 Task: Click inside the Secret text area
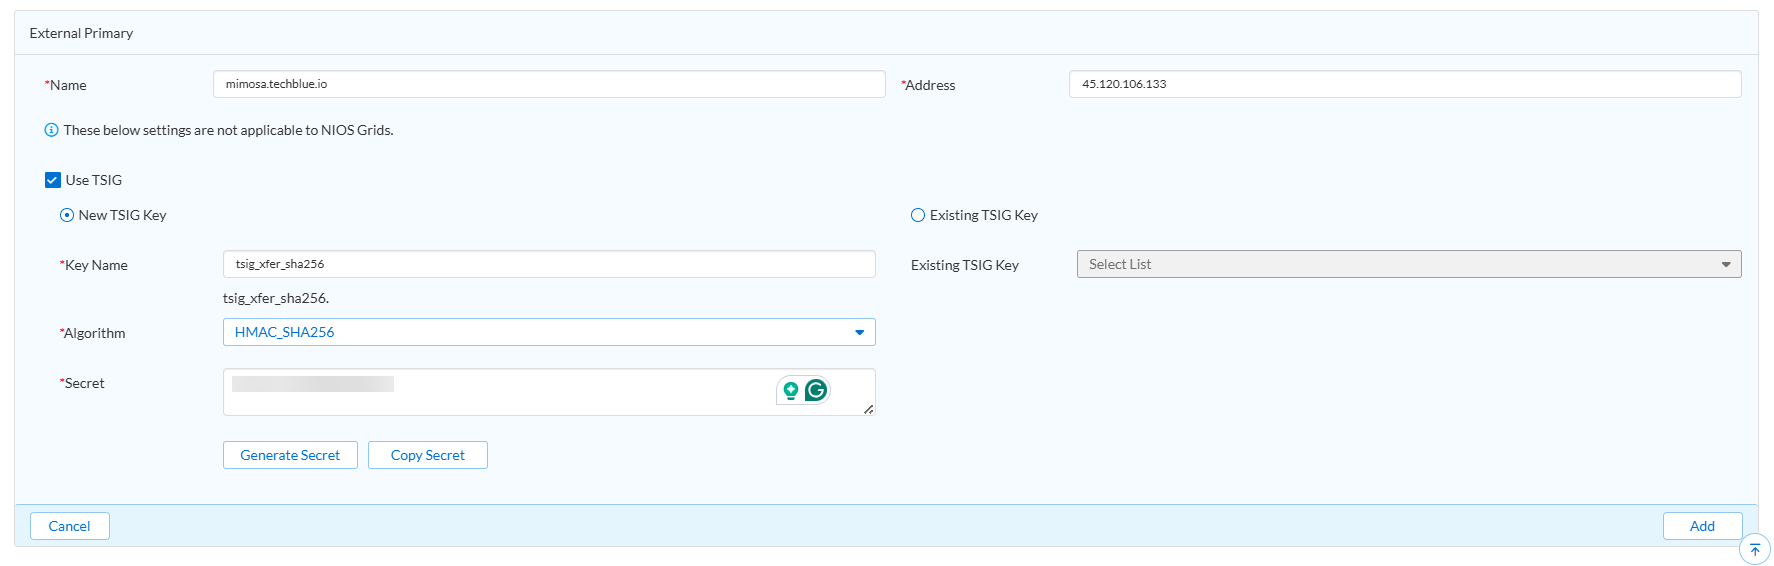click(500, 397)
